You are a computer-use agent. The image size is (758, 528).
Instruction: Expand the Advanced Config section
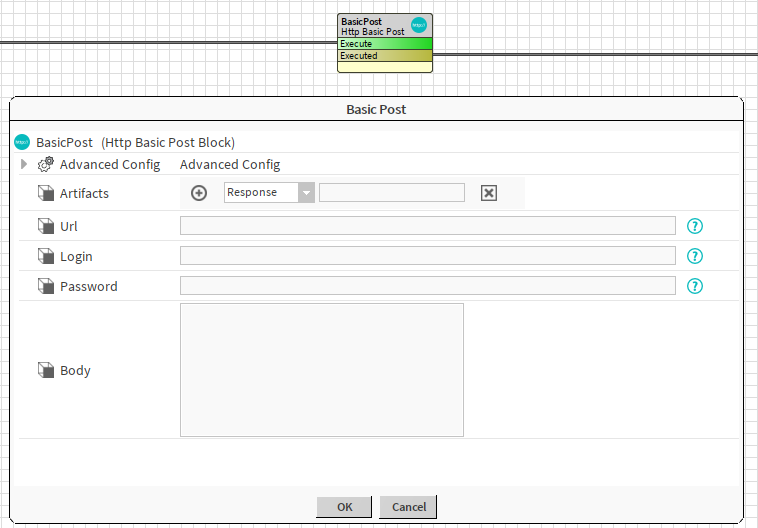pos(24,164)
